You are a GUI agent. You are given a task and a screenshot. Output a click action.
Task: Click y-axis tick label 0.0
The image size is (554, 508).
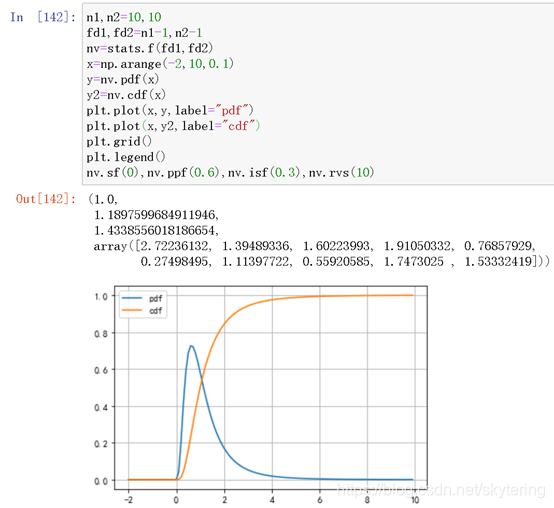pos(101,481)
